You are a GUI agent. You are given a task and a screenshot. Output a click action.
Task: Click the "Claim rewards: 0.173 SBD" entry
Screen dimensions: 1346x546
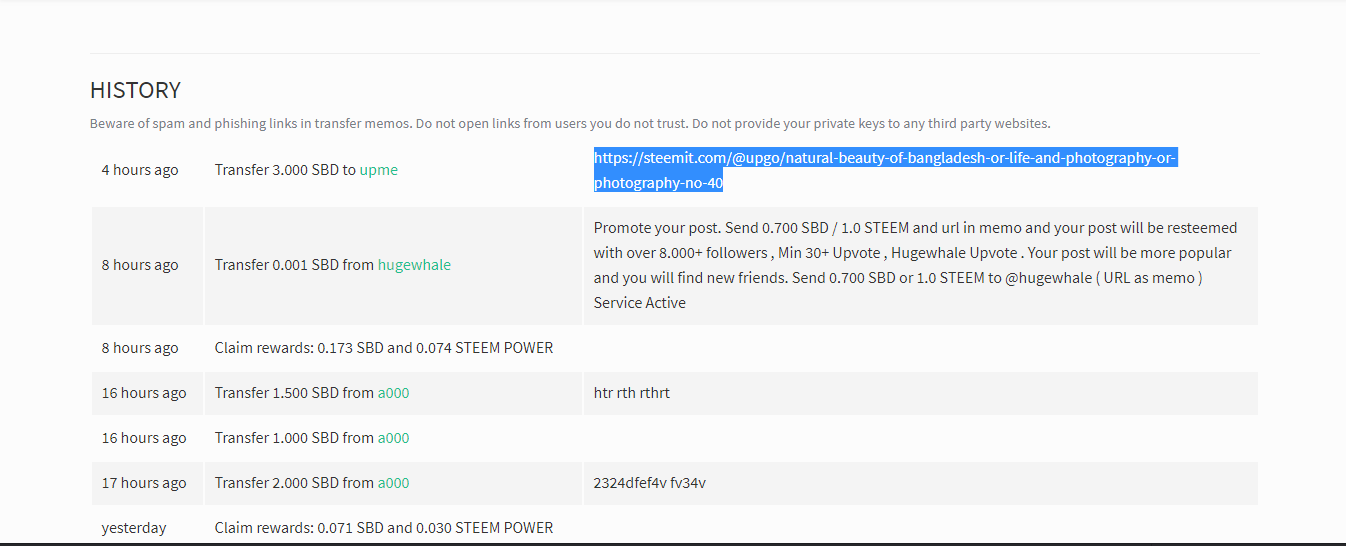(384, 348)
